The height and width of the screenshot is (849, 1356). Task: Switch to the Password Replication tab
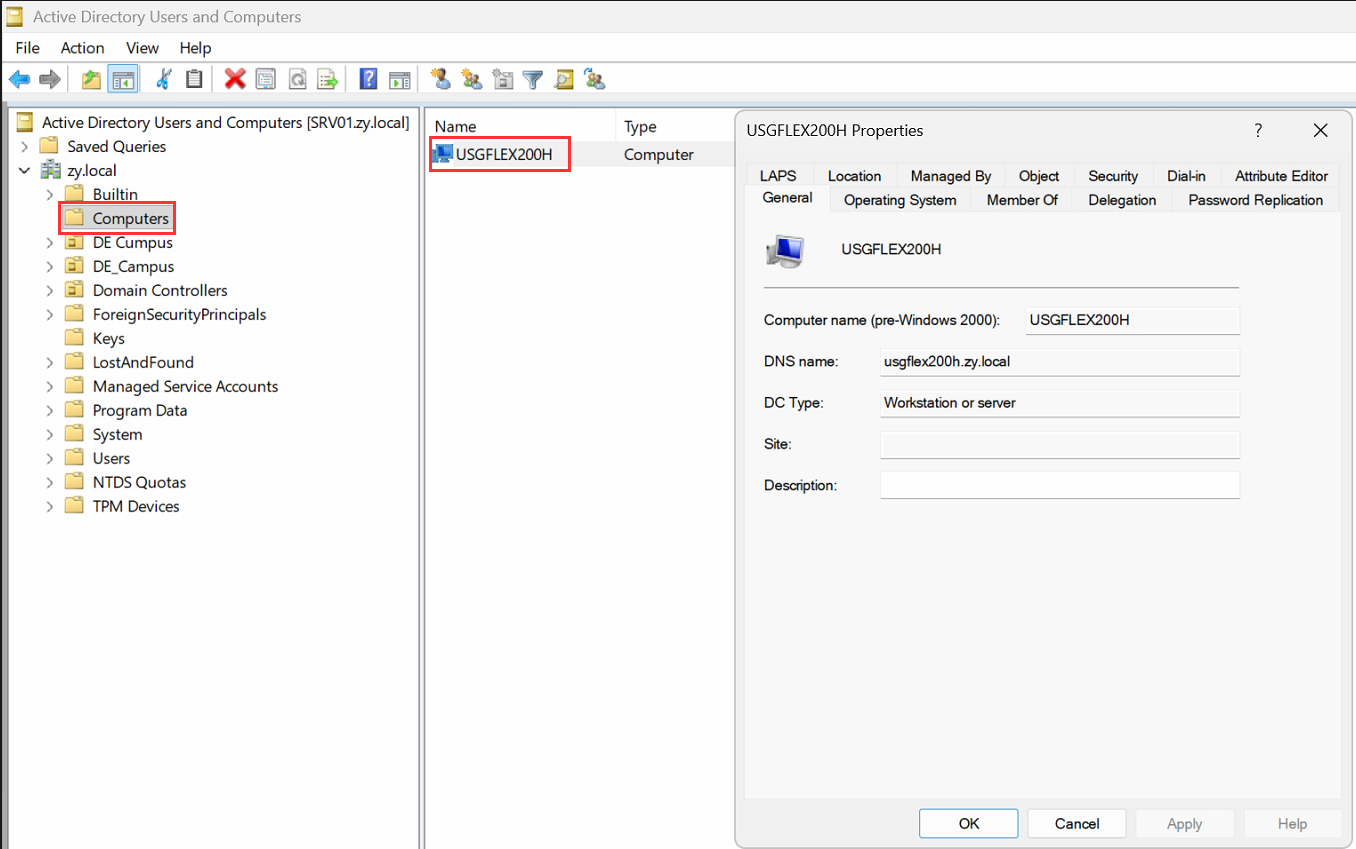coord(1255,200)
